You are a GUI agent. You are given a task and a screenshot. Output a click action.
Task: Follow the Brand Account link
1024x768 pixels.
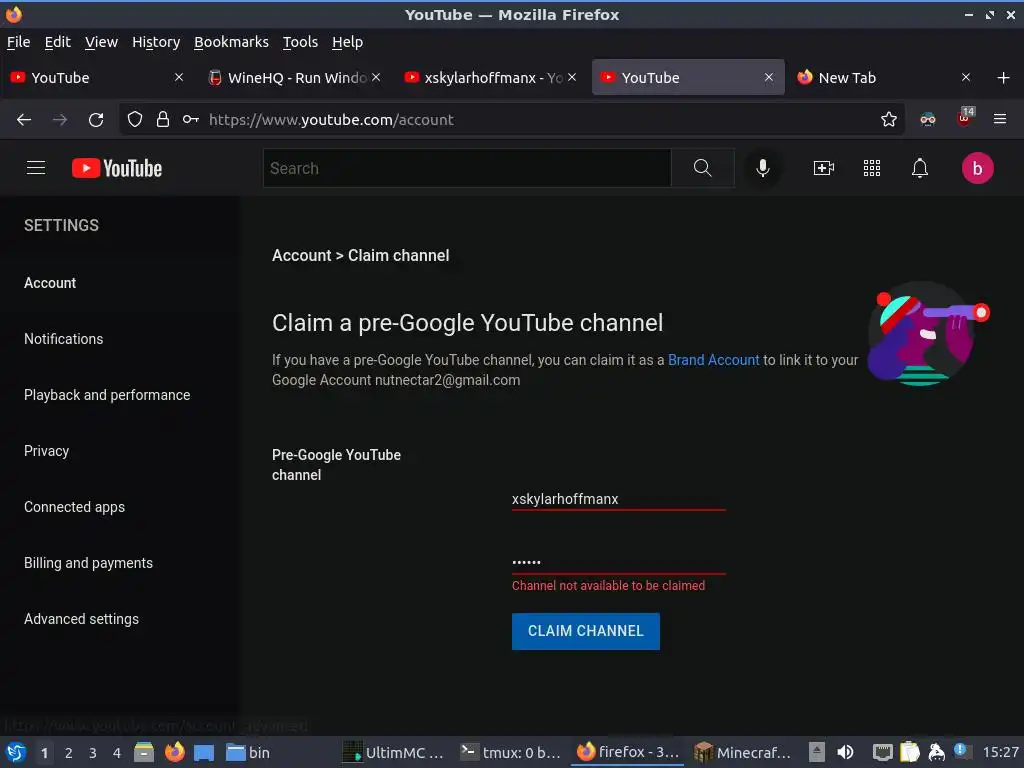point(713,360)
